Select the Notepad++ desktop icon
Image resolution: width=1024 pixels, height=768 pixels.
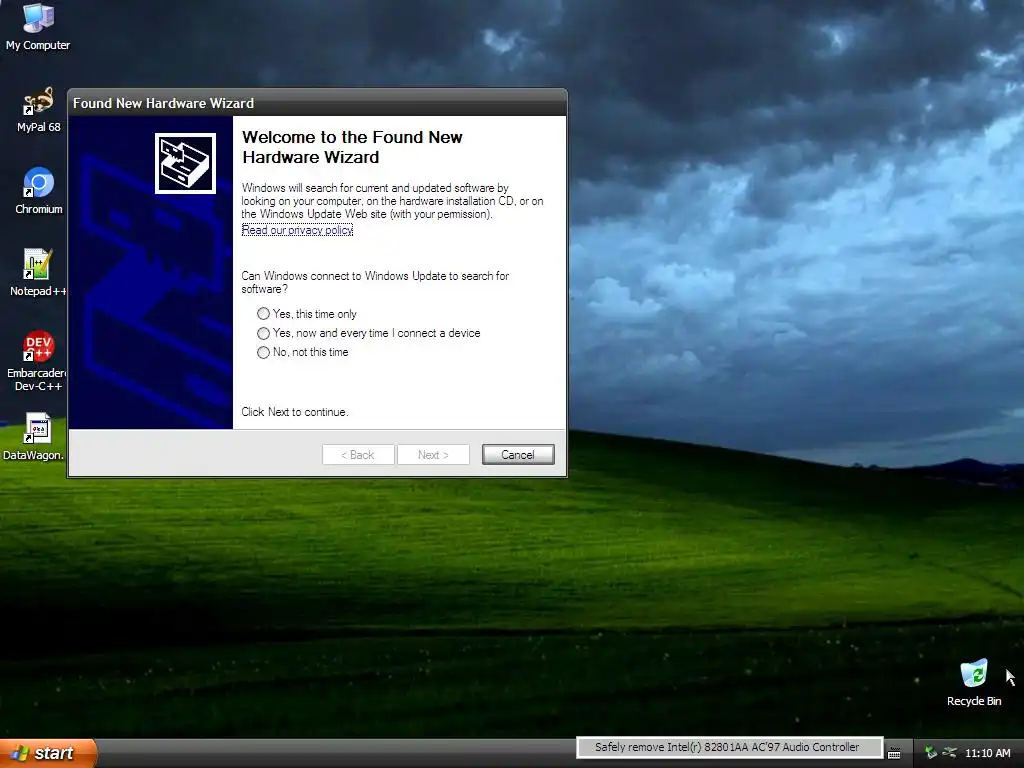[x=38, y=273]
